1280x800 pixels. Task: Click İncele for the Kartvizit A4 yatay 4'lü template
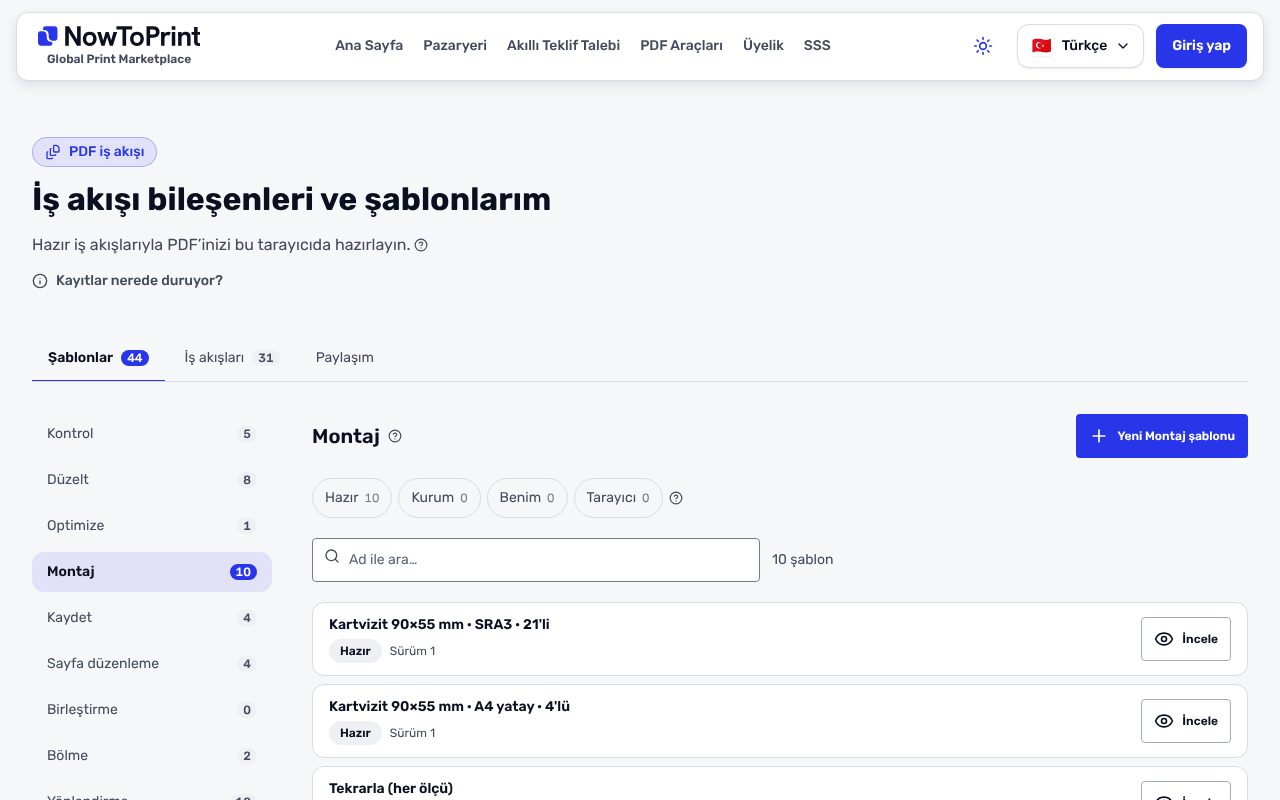[x=1186, y=721]
